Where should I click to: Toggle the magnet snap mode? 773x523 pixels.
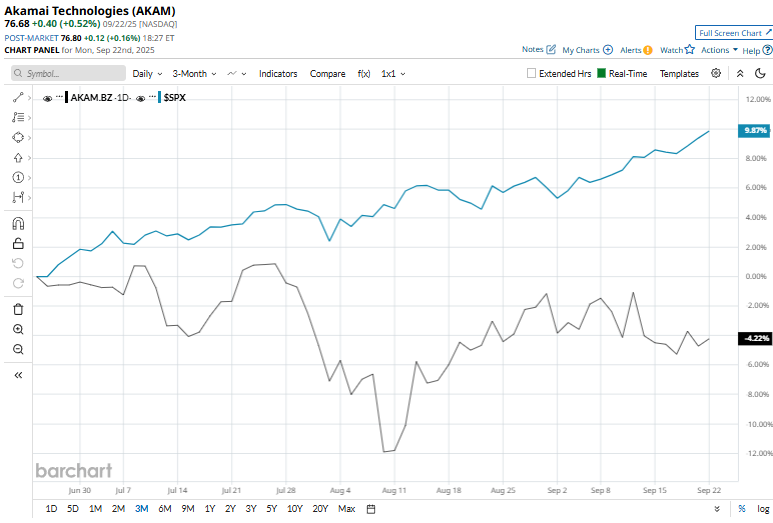point(18,224)
